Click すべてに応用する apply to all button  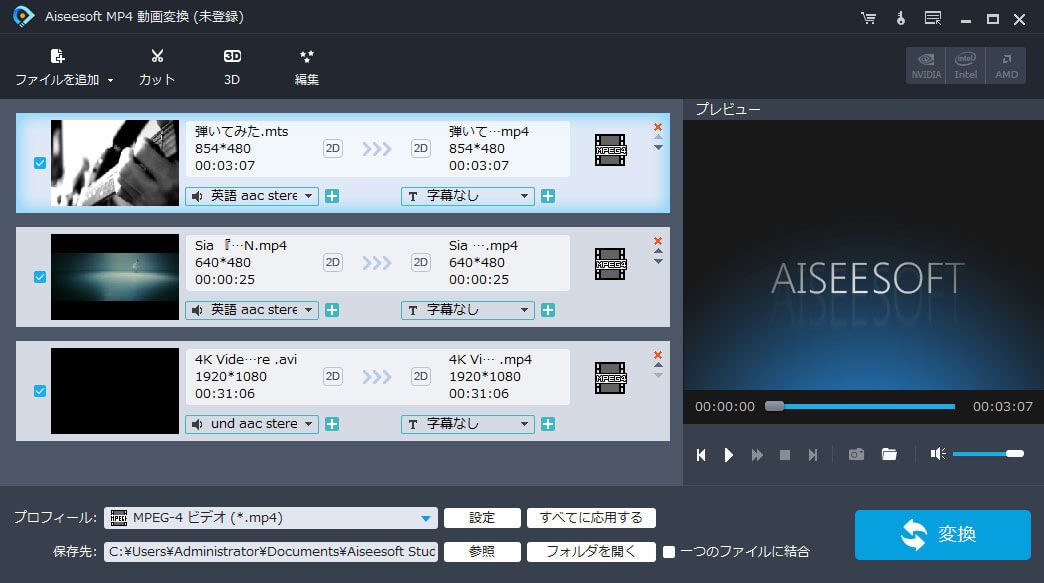click(x=591, y=518)
